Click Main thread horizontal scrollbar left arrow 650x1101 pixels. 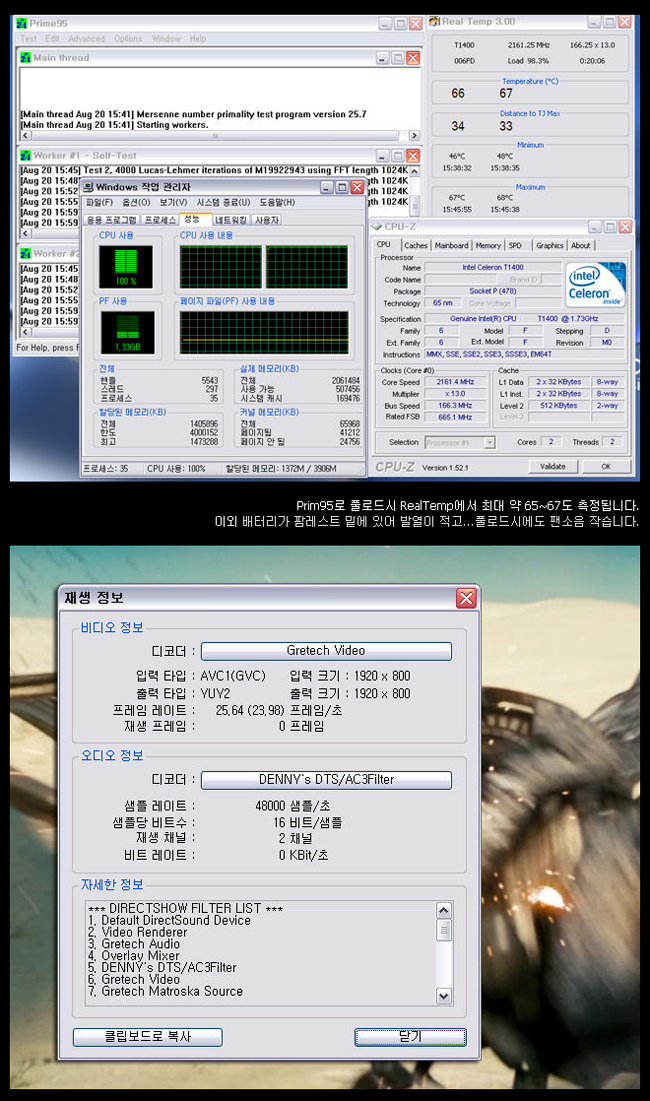26,135
